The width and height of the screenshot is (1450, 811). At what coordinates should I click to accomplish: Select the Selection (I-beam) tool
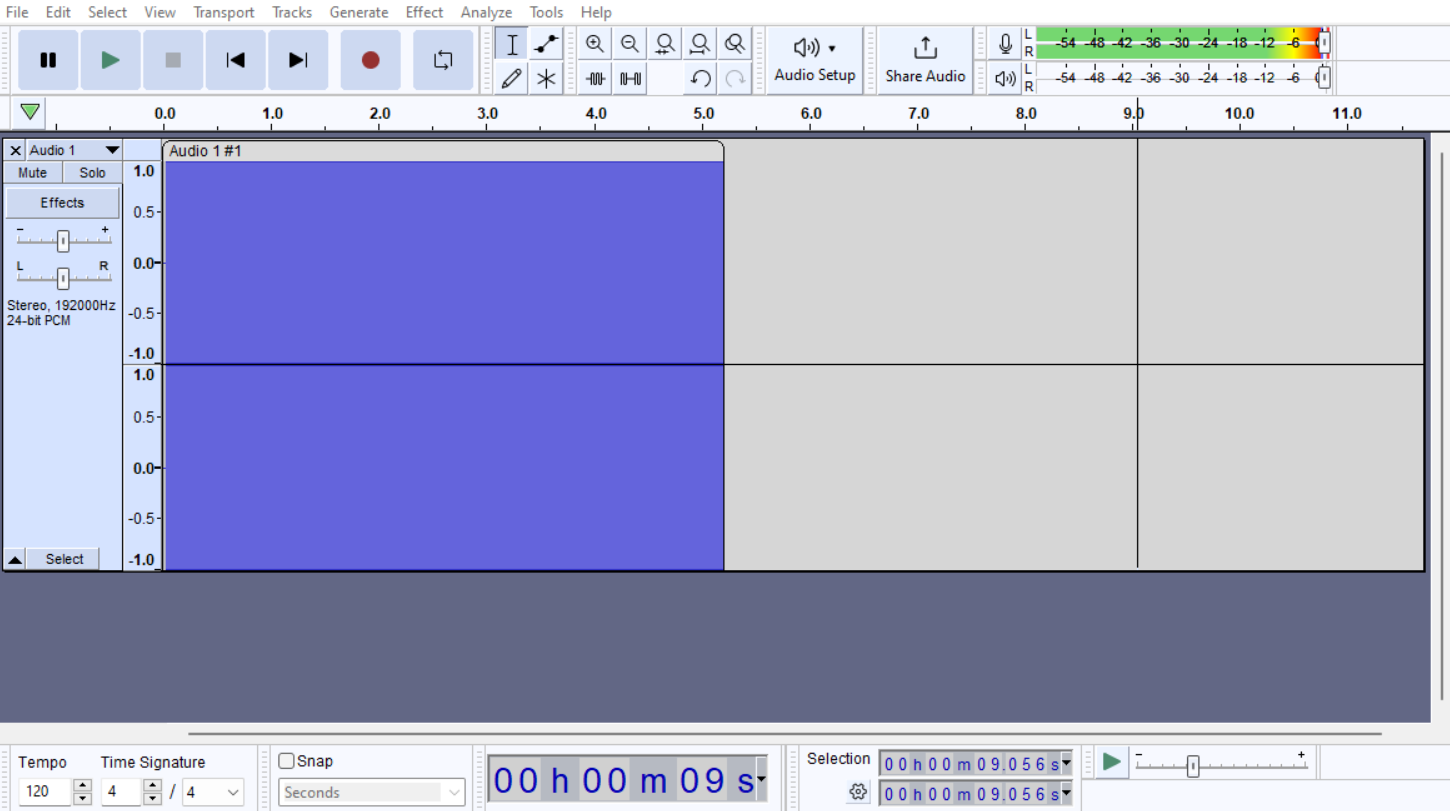512,44
